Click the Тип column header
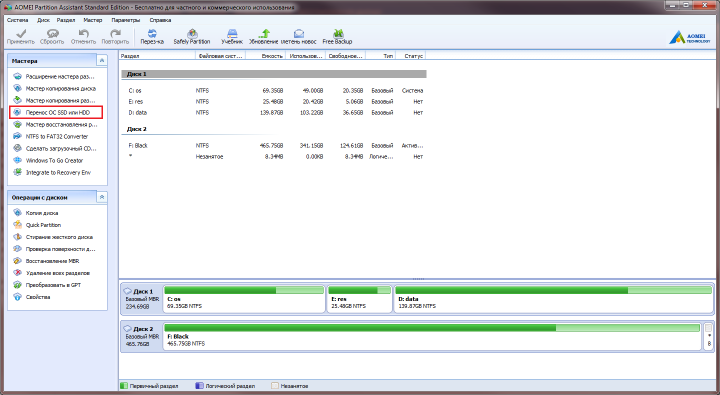 point(381,56)
